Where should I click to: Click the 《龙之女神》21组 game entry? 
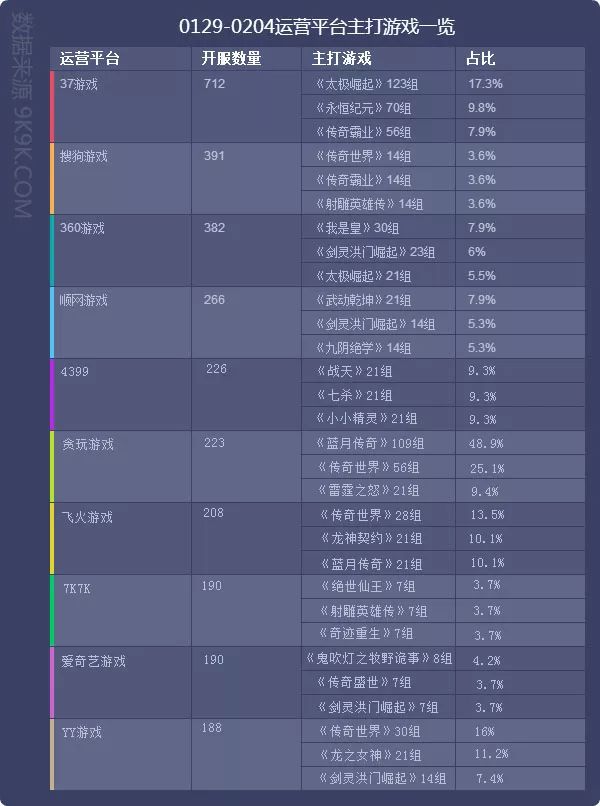pos(367,755)
